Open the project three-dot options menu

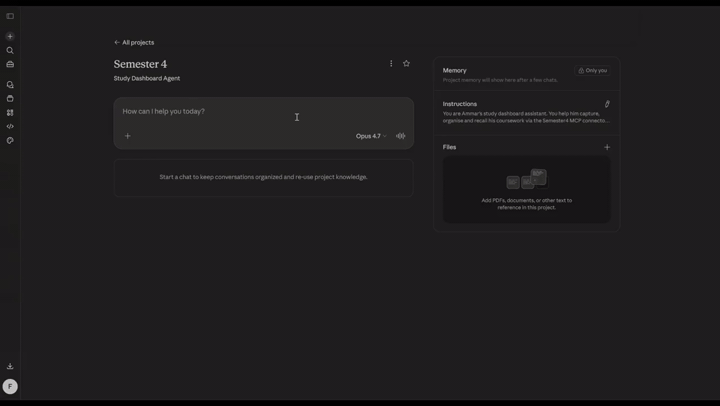point(391,63)
